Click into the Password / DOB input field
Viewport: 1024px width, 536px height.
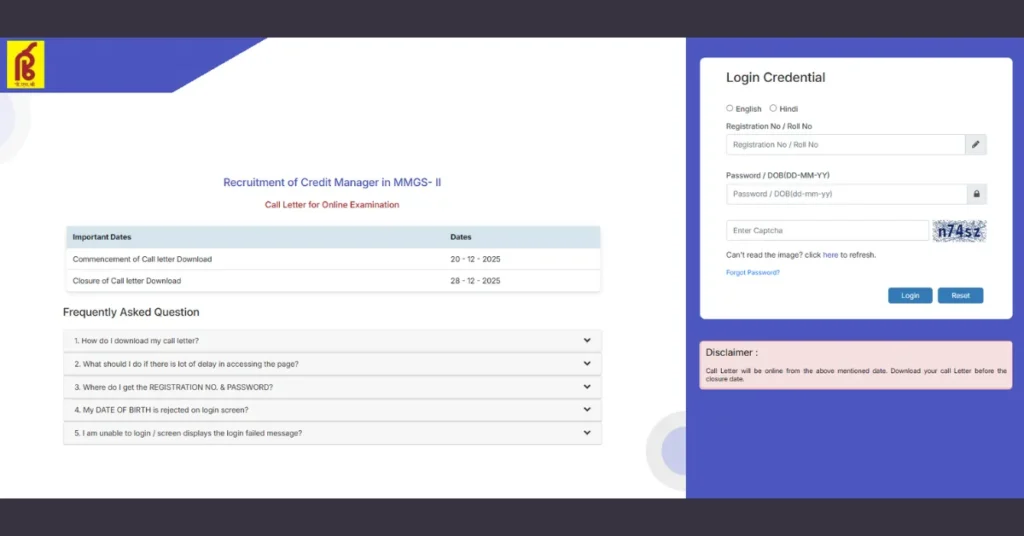pos(845,194)
